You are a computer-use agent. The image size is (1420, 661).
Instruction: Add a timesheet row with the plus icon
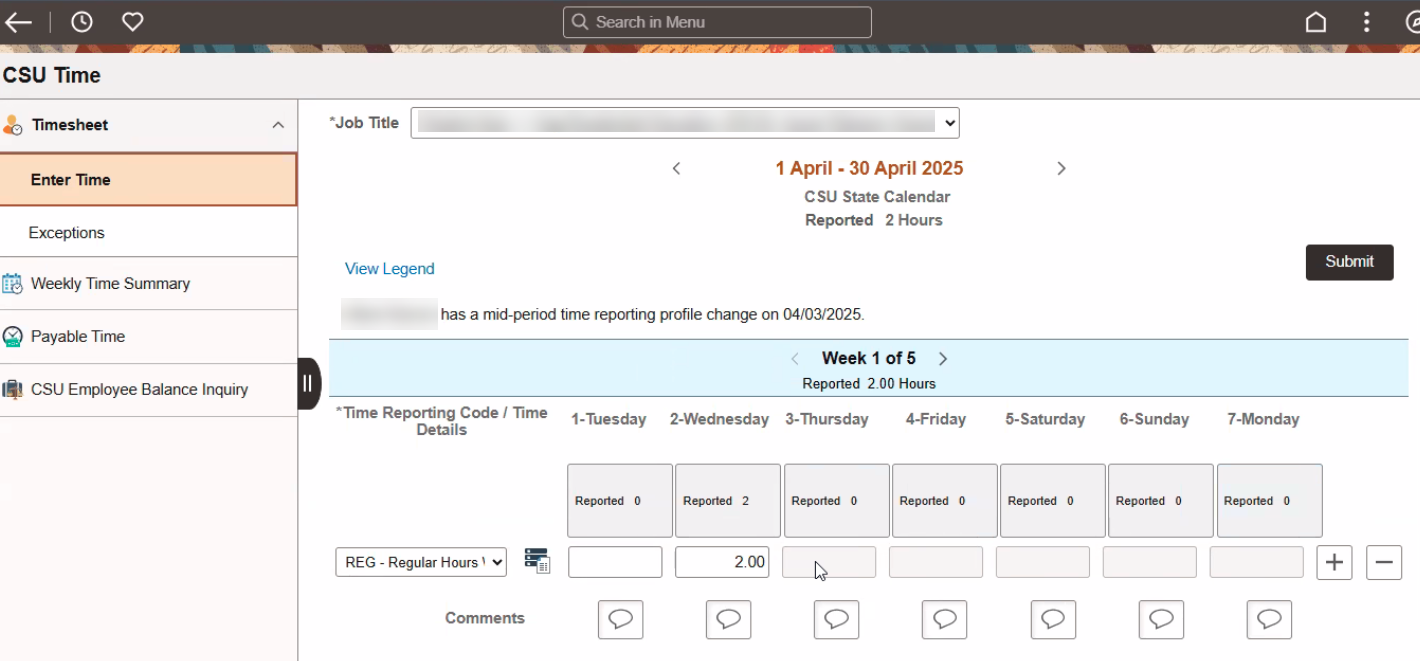click(x=1334, y=562)
